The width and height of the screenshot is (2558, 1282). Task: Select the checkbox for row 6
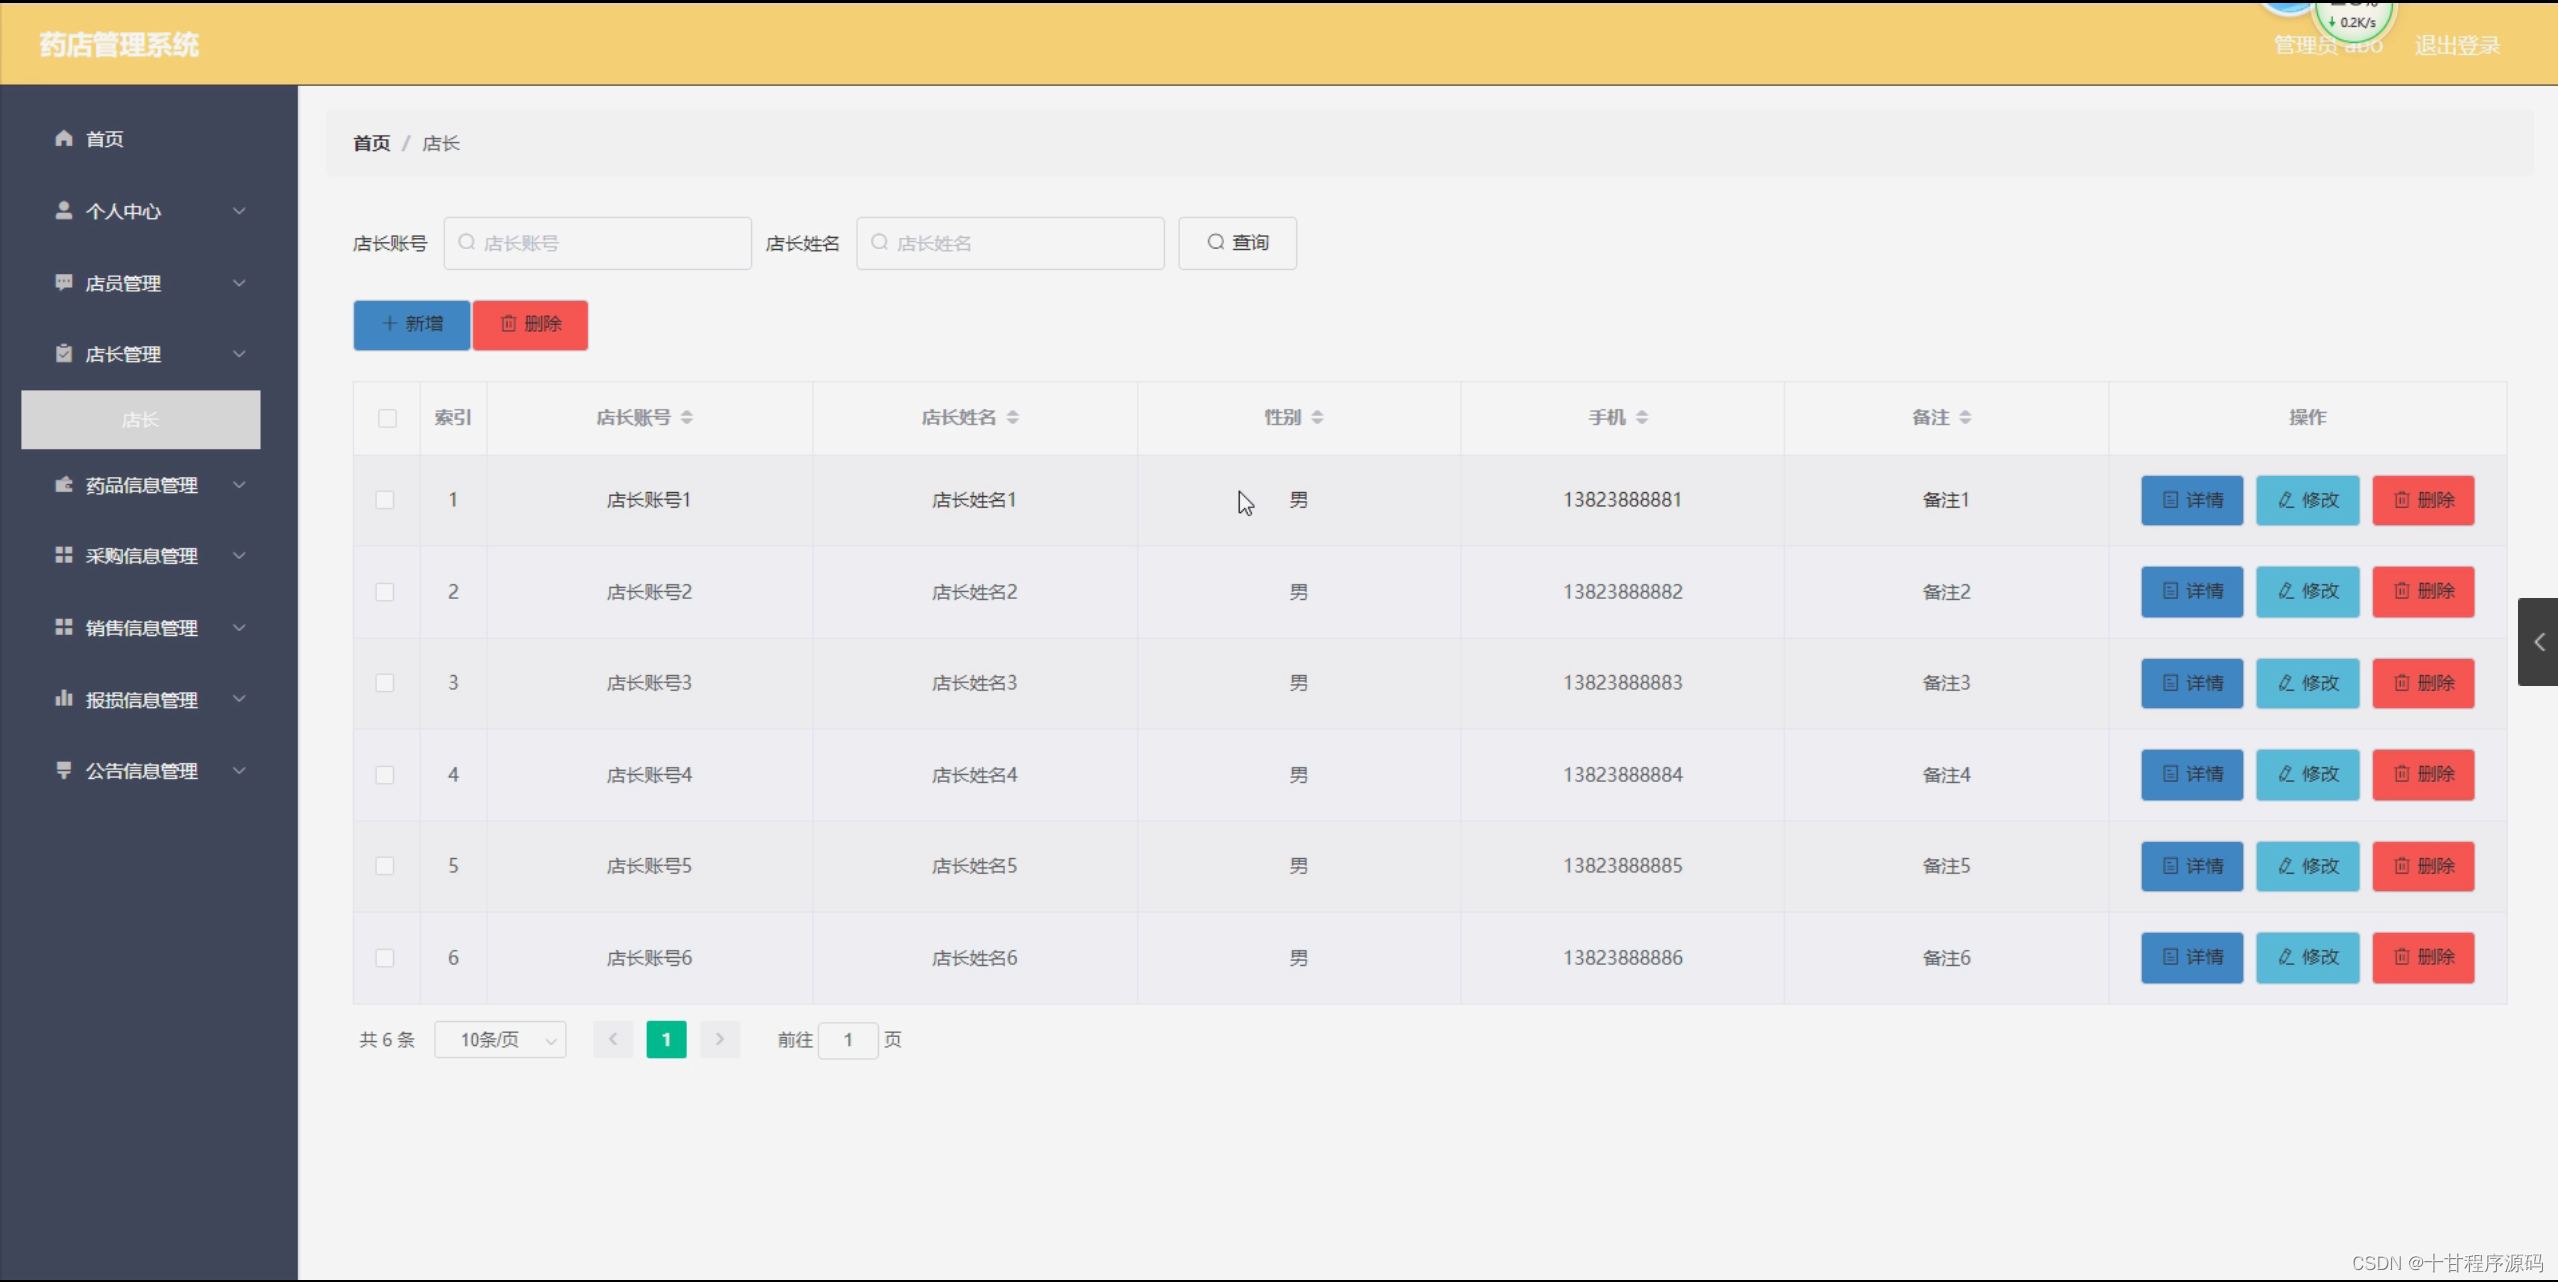coord(385,958)
